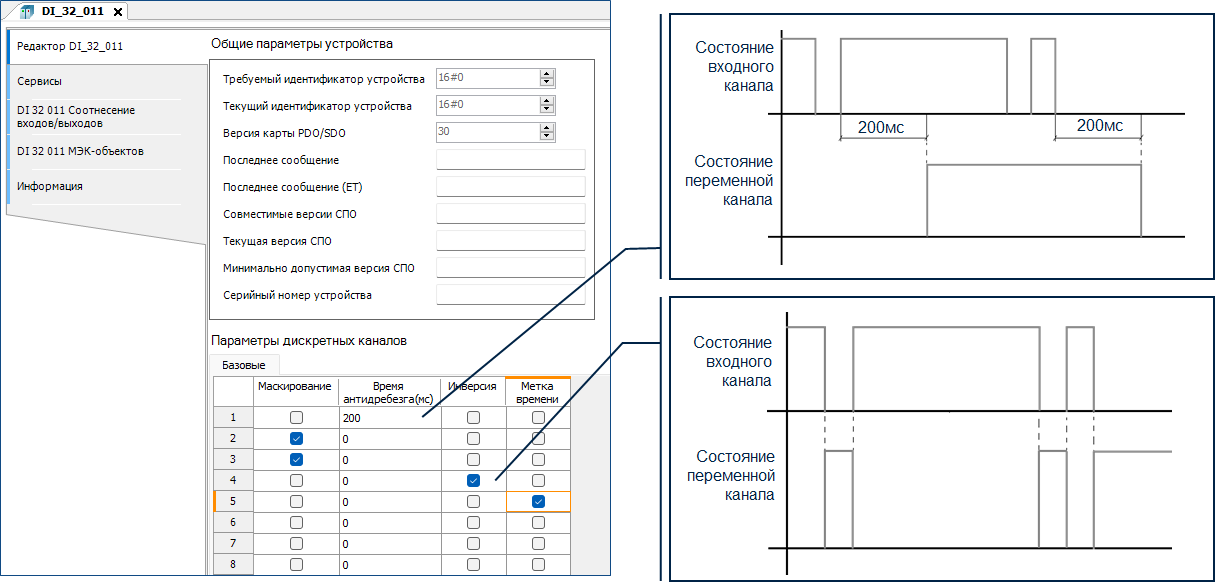
Task: Enable Инверсия for channel 6
Action: click(x=473, y=523)
